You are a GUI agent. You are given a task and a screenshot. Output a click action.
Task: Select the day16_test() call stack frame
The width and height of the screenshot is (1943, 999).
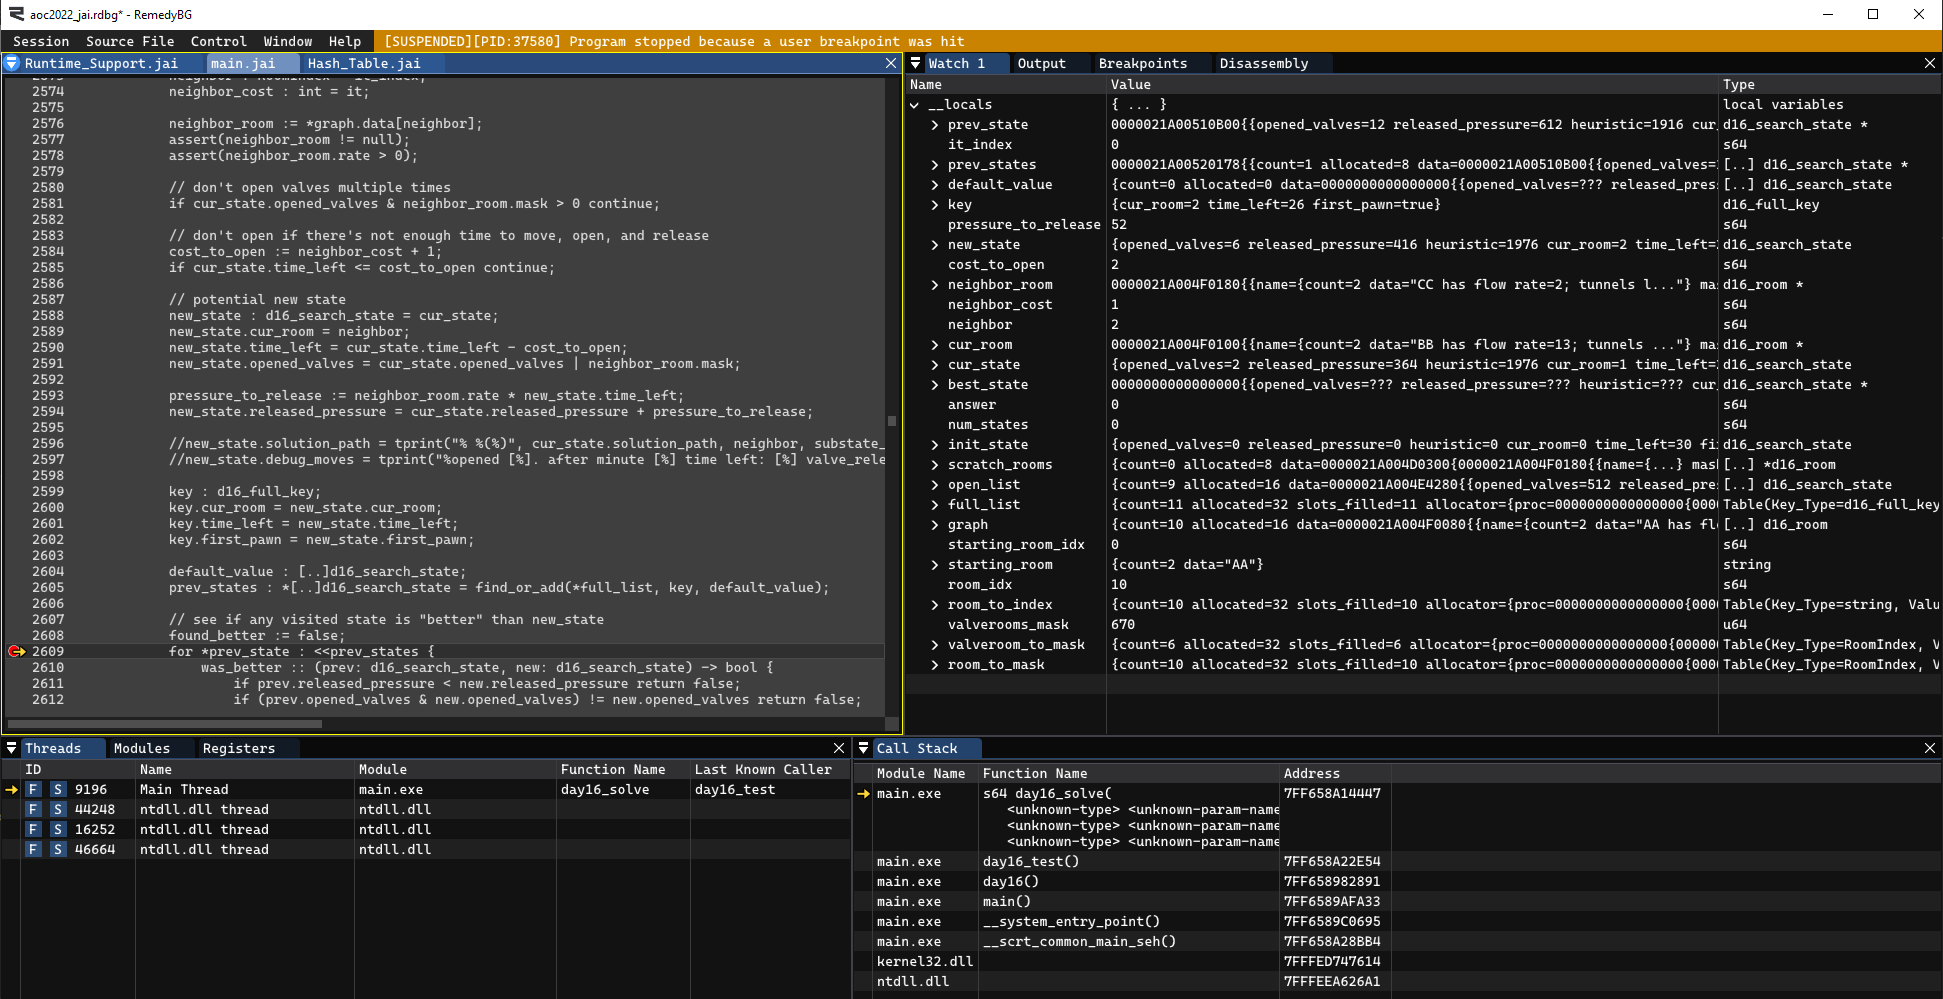click(1030, 862)
